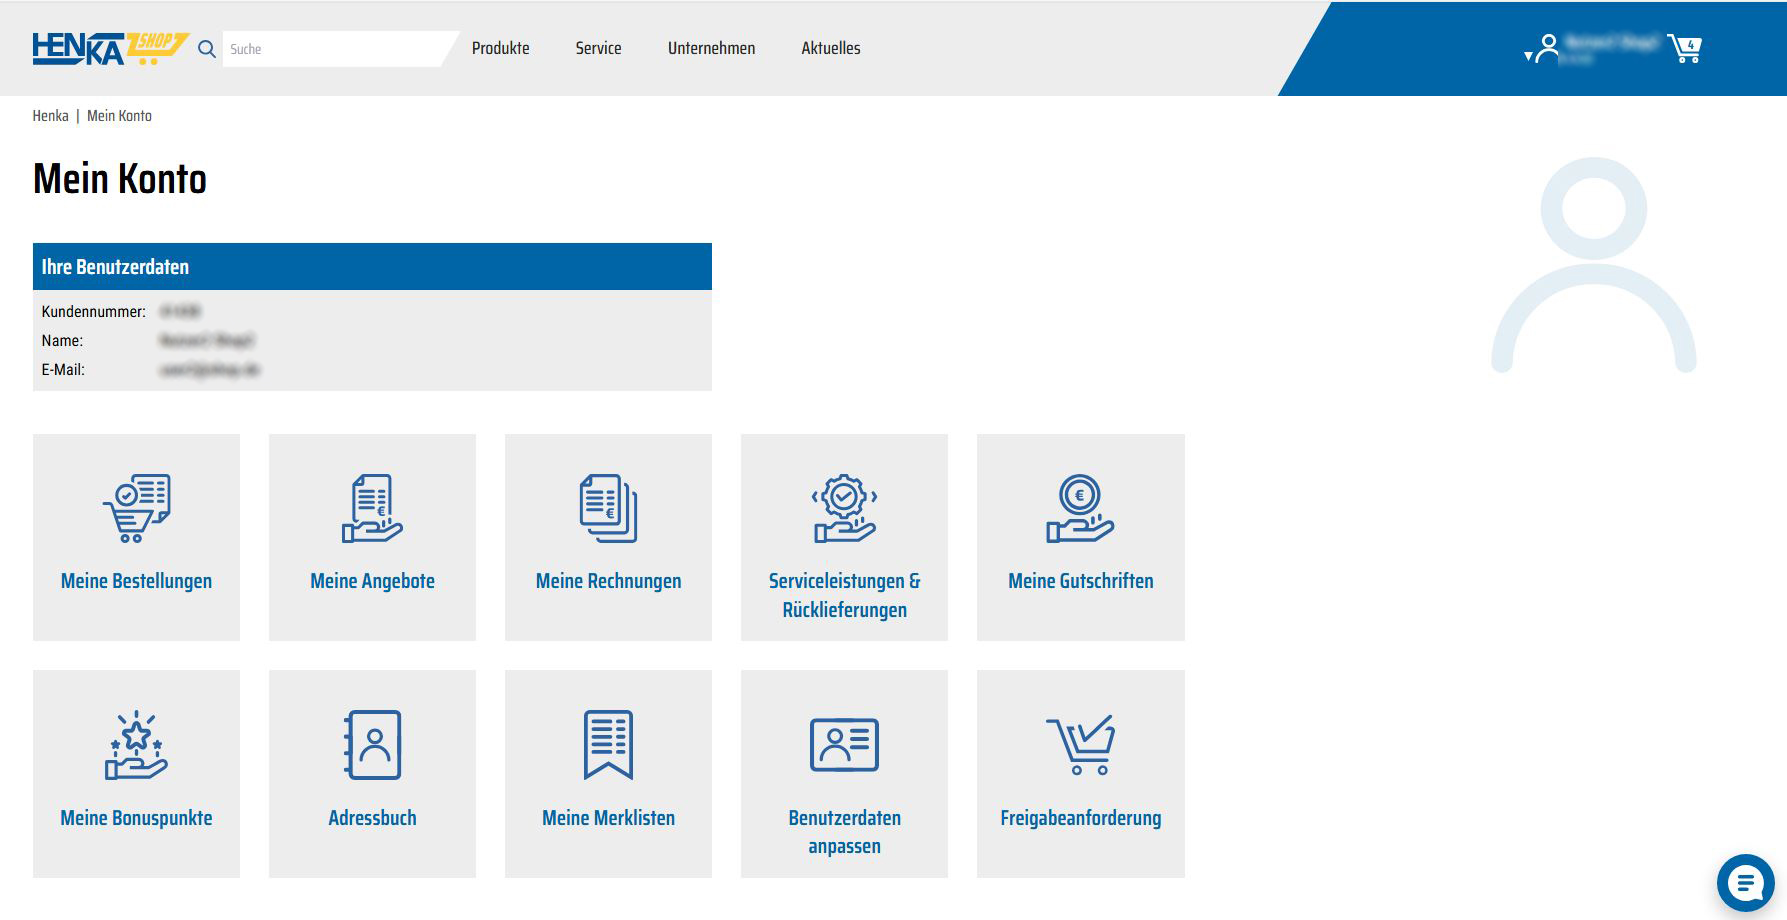Click the Meine Gutschriften euro coin icon
The width and height of the screenshot is (1787, 920).
tap(1080, 508)
